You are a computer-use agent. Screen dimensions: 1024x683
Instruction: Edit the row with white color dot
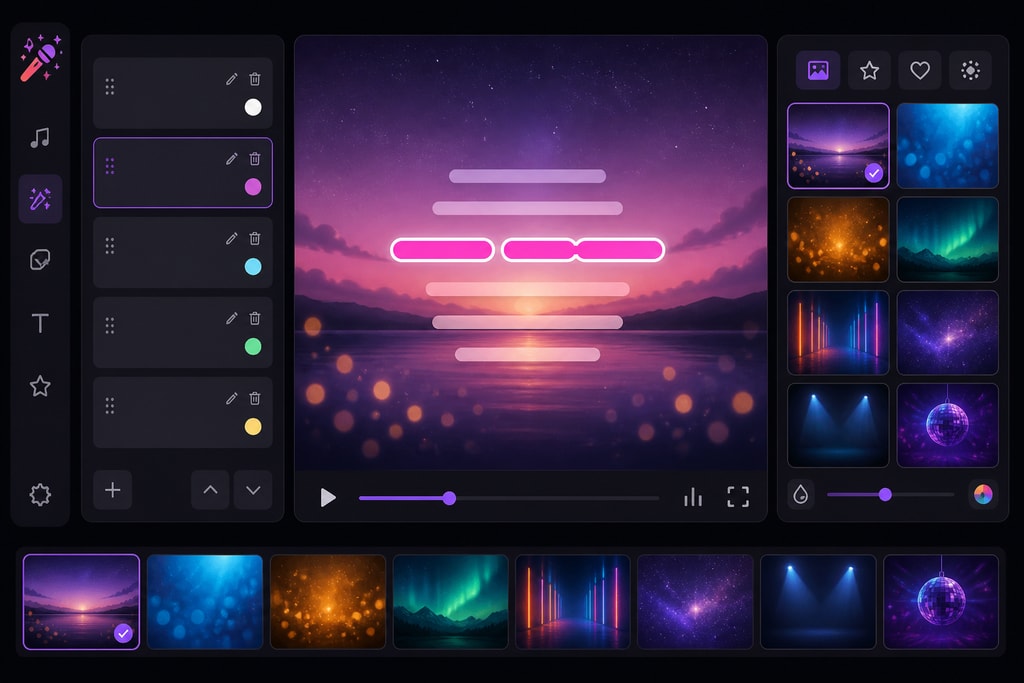pyautogui.click(x=232, y=79)
